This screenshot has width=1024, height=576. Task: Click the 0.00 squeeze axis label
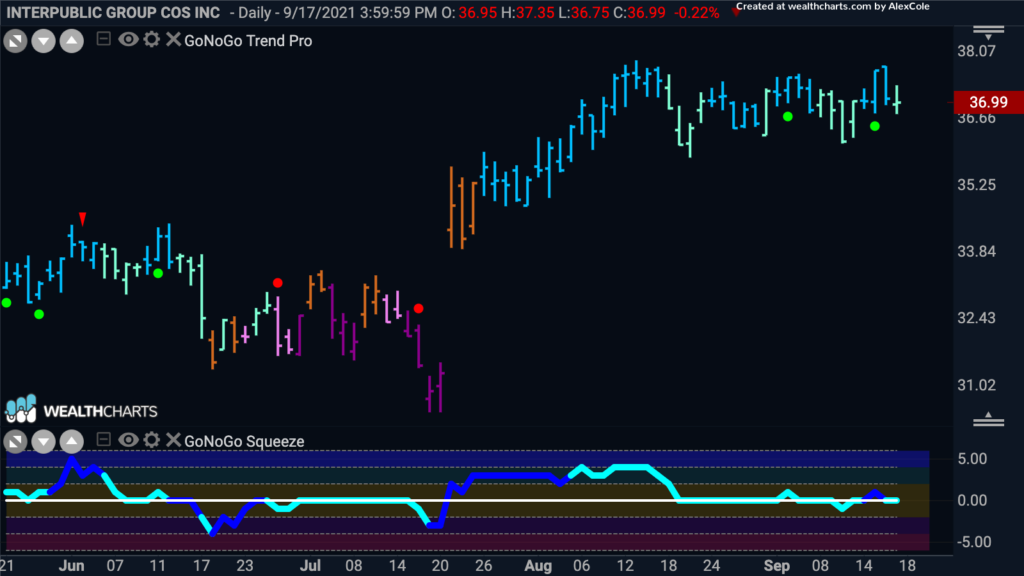tap(972, 501)
